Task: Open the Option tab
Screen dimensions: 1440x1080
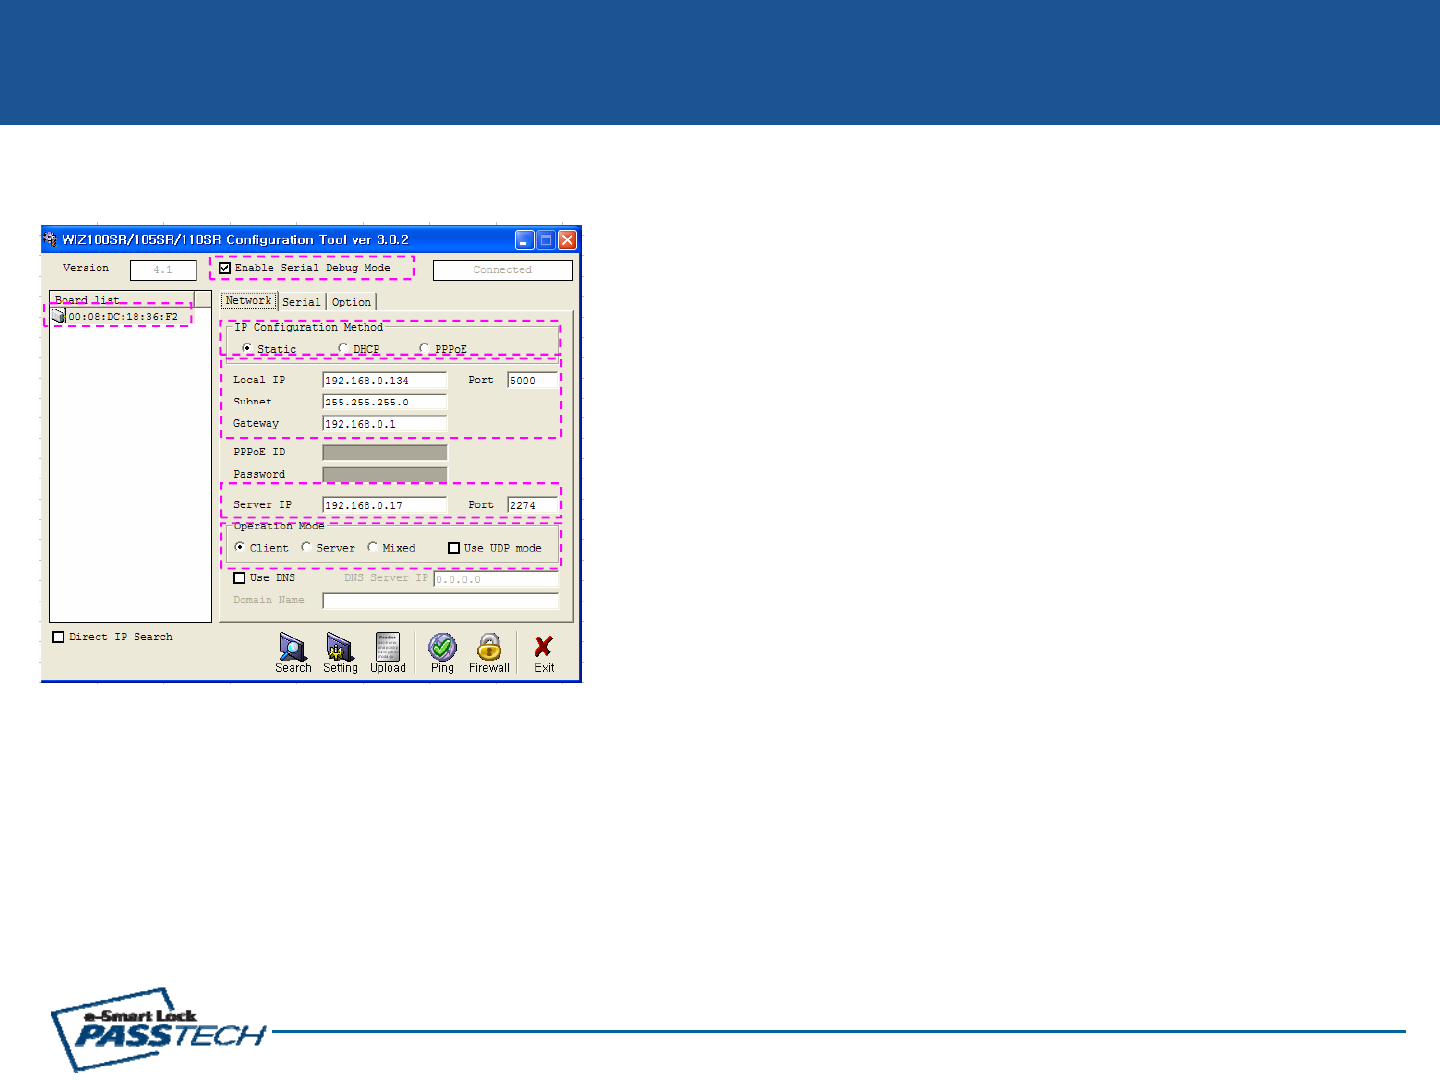Action: click(x=351, y=301)
